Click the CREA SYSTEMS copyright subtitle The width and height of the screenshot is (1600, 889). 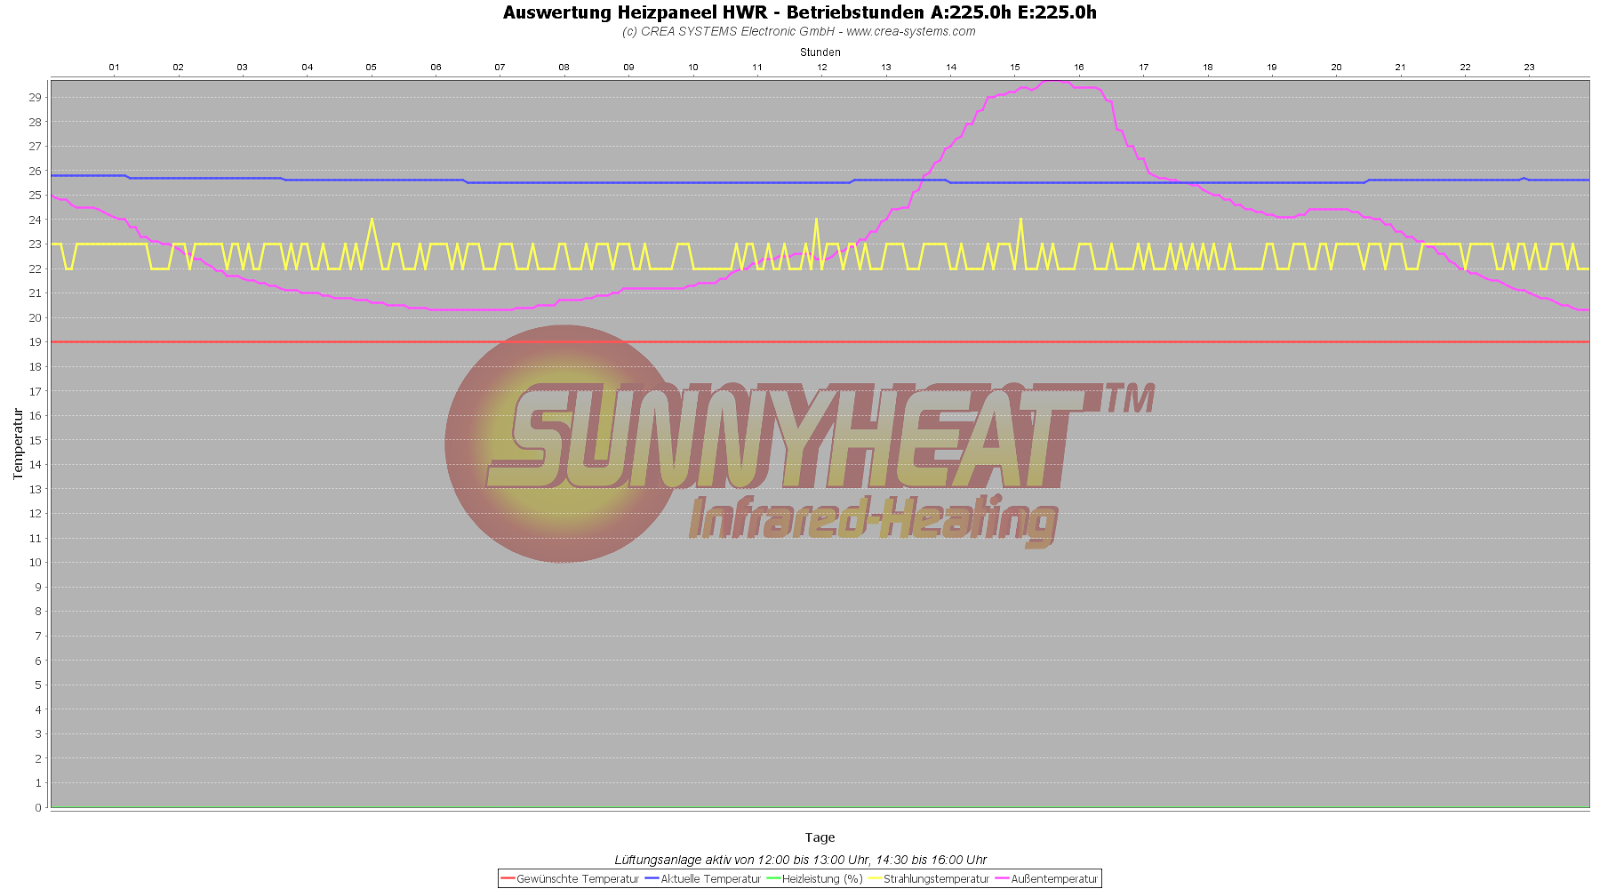(x=799, y=31)
